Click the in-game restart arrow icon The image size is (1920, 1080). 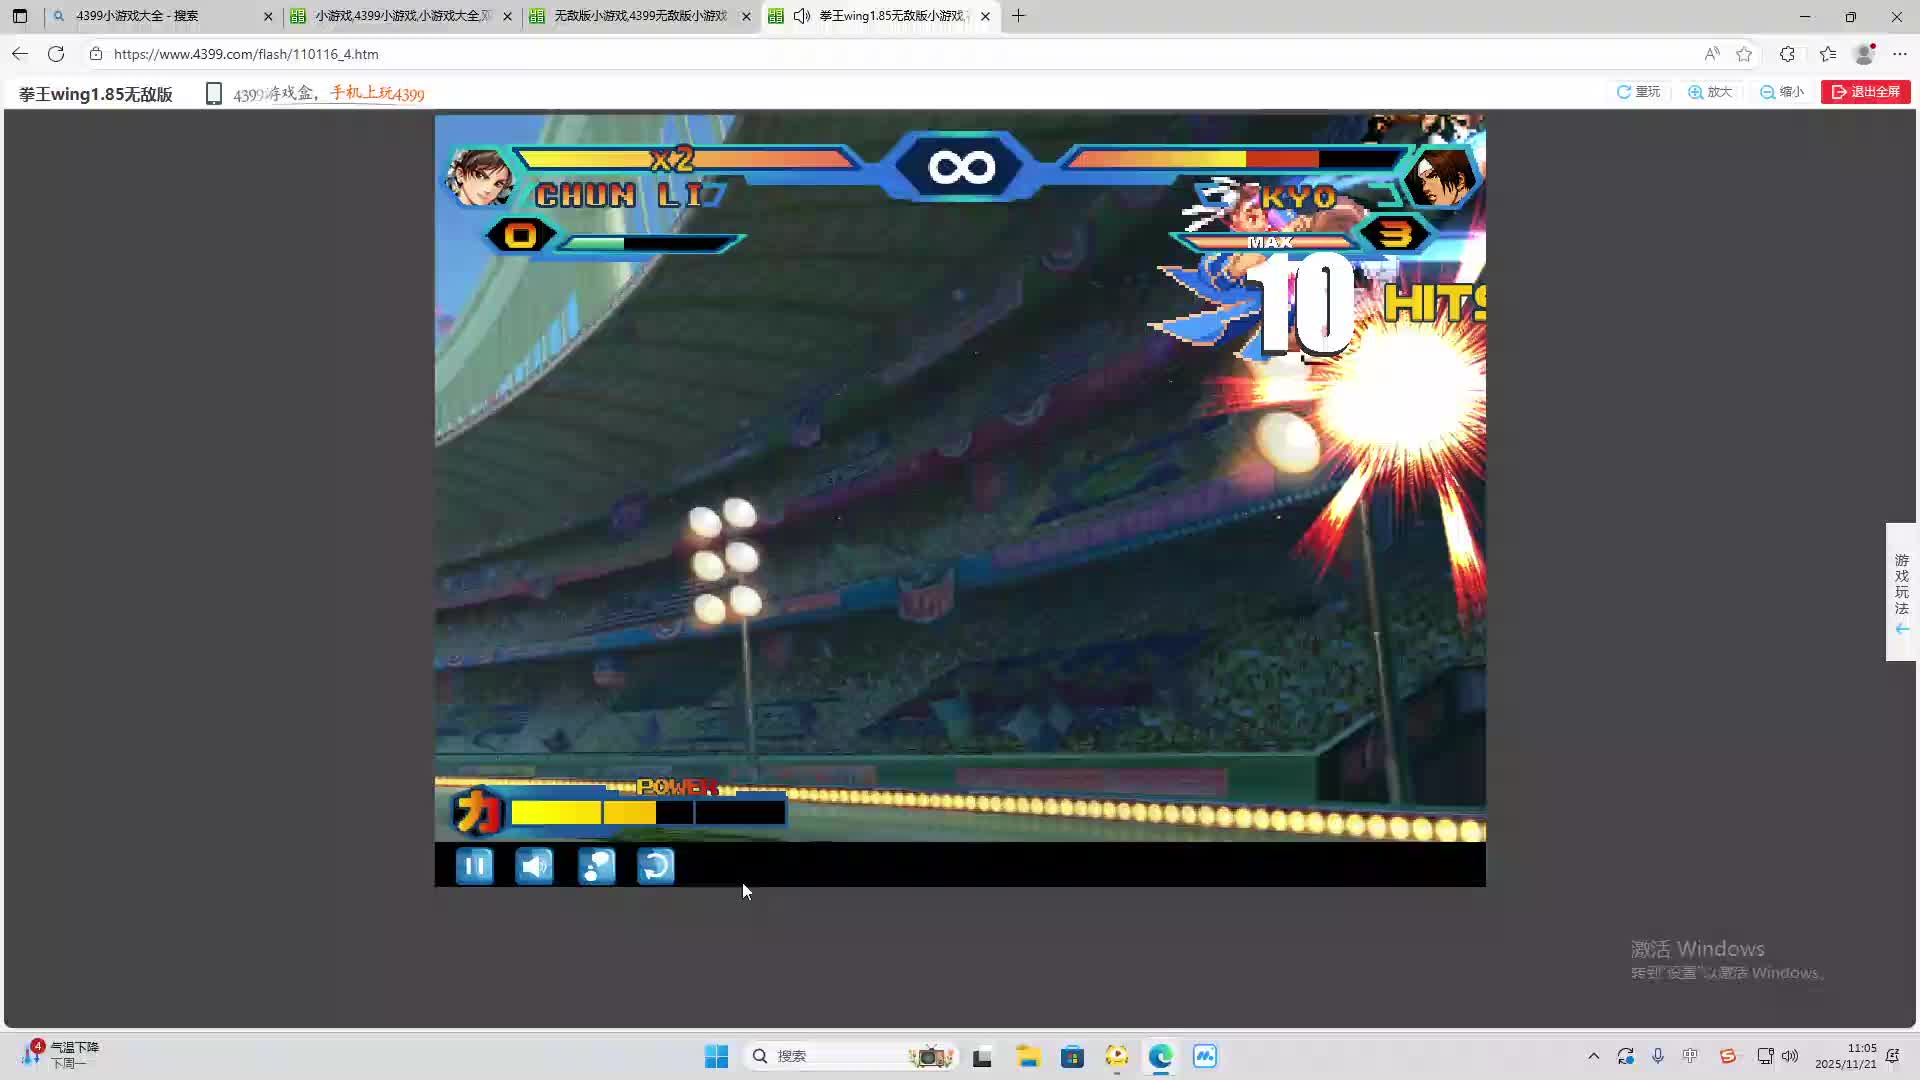pos(656,866)
